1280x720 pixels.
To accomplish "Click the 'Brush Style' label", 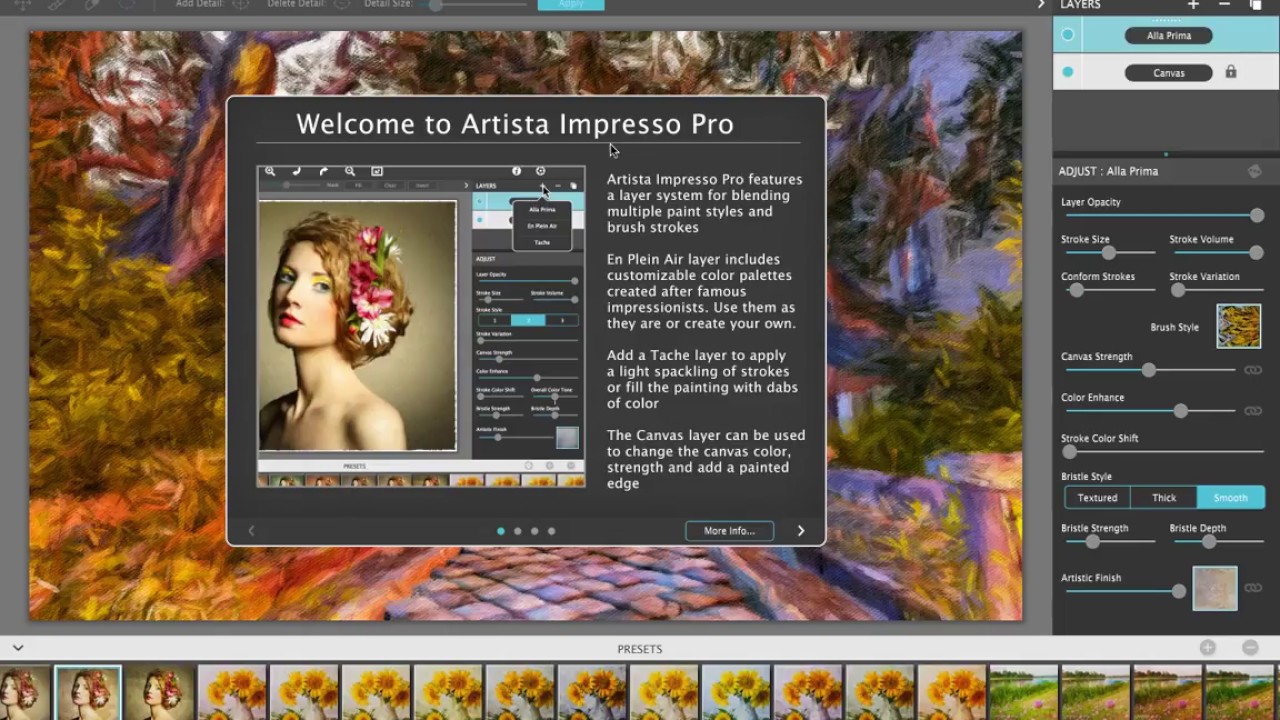I will pyautogui.click(x=1175, y=327).
